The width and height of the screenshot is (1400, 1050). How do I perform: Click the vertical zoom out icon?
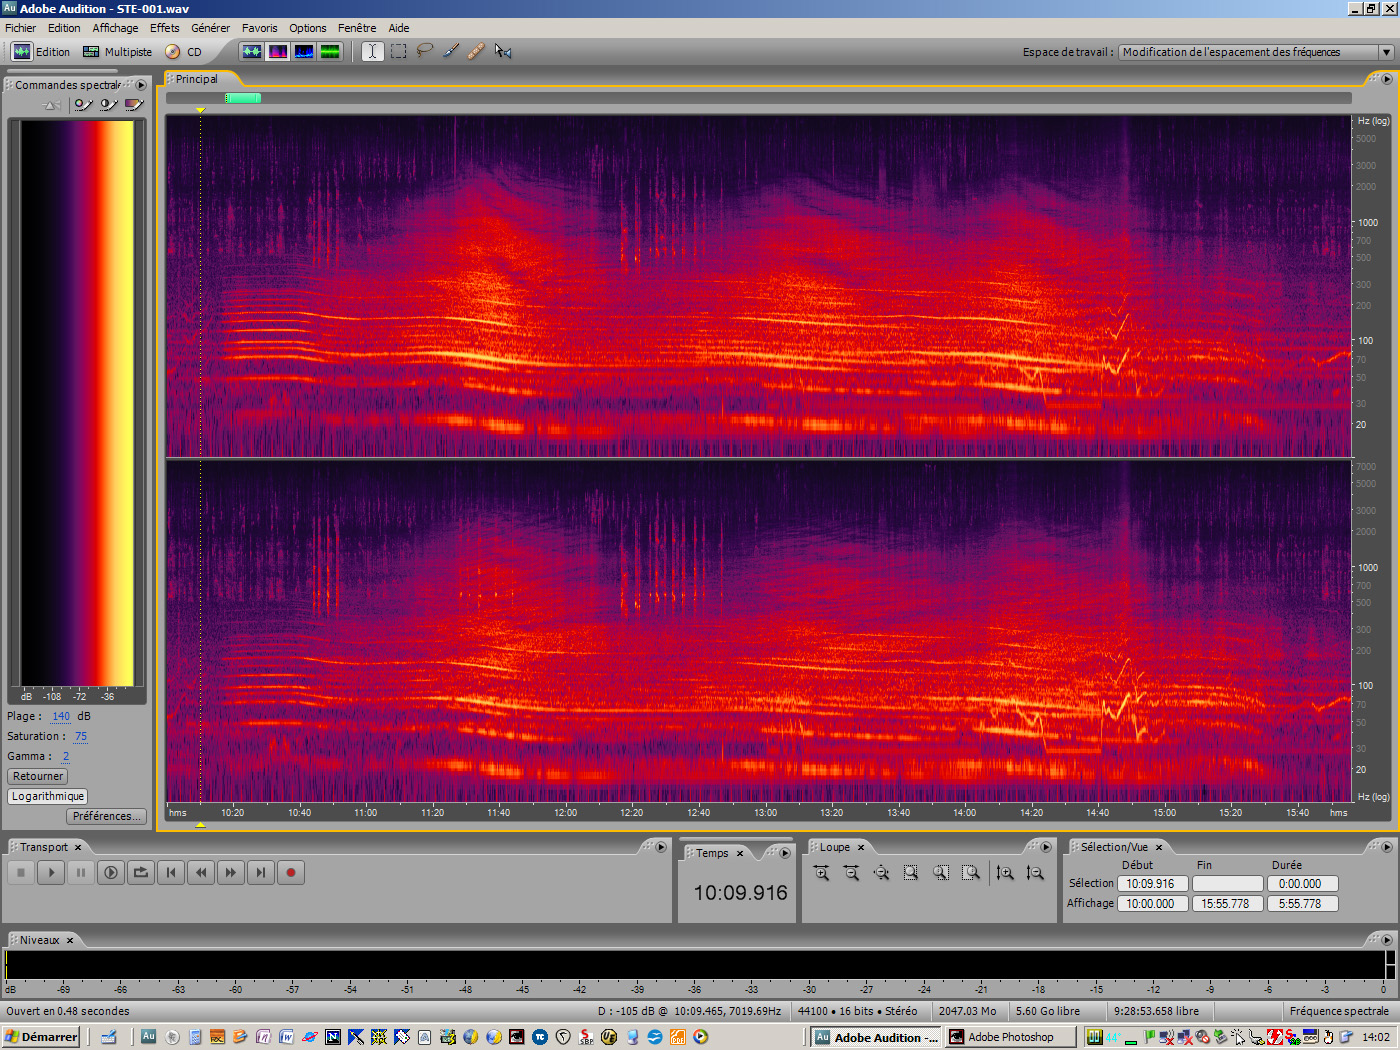[x=1035, y=873]
